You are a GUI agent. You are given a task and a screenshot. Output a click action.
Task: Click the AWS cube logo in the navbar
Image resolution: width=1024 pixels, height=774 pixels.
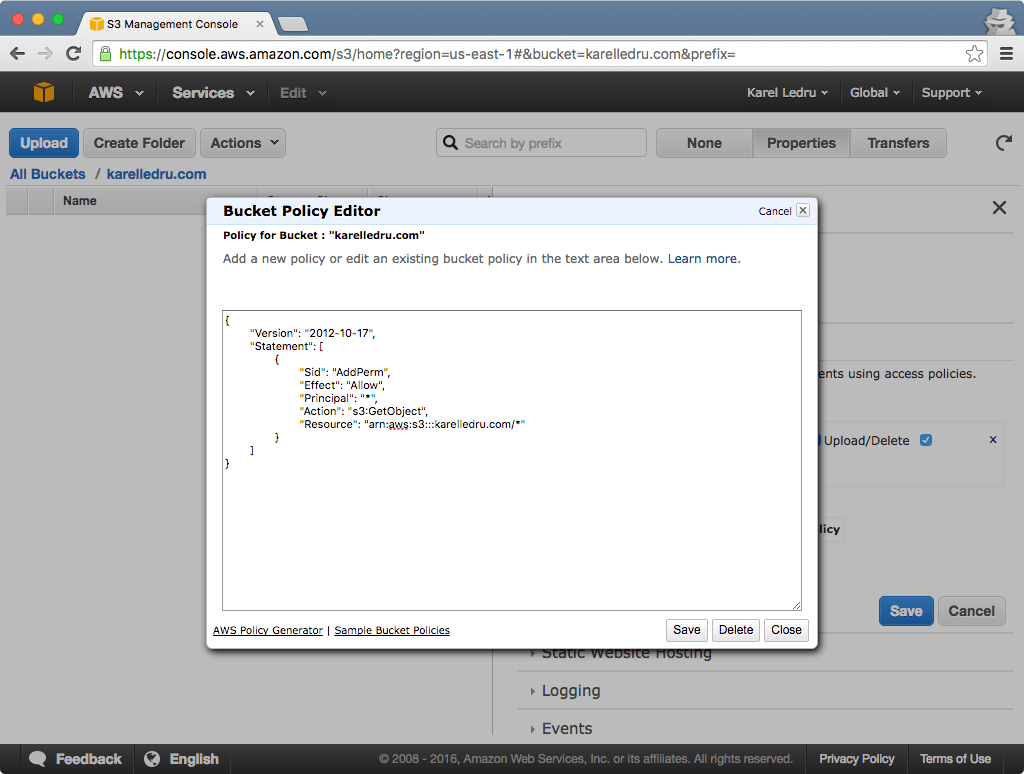[x=42, y=92]
